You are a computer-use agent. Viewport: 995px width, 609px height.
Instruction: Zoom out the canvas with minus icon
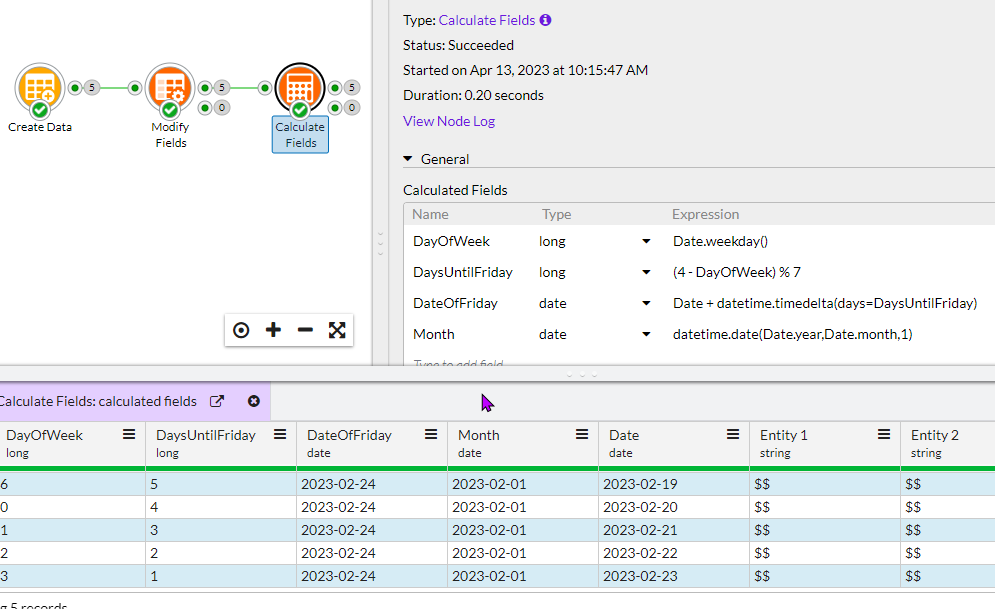point(305,330)
